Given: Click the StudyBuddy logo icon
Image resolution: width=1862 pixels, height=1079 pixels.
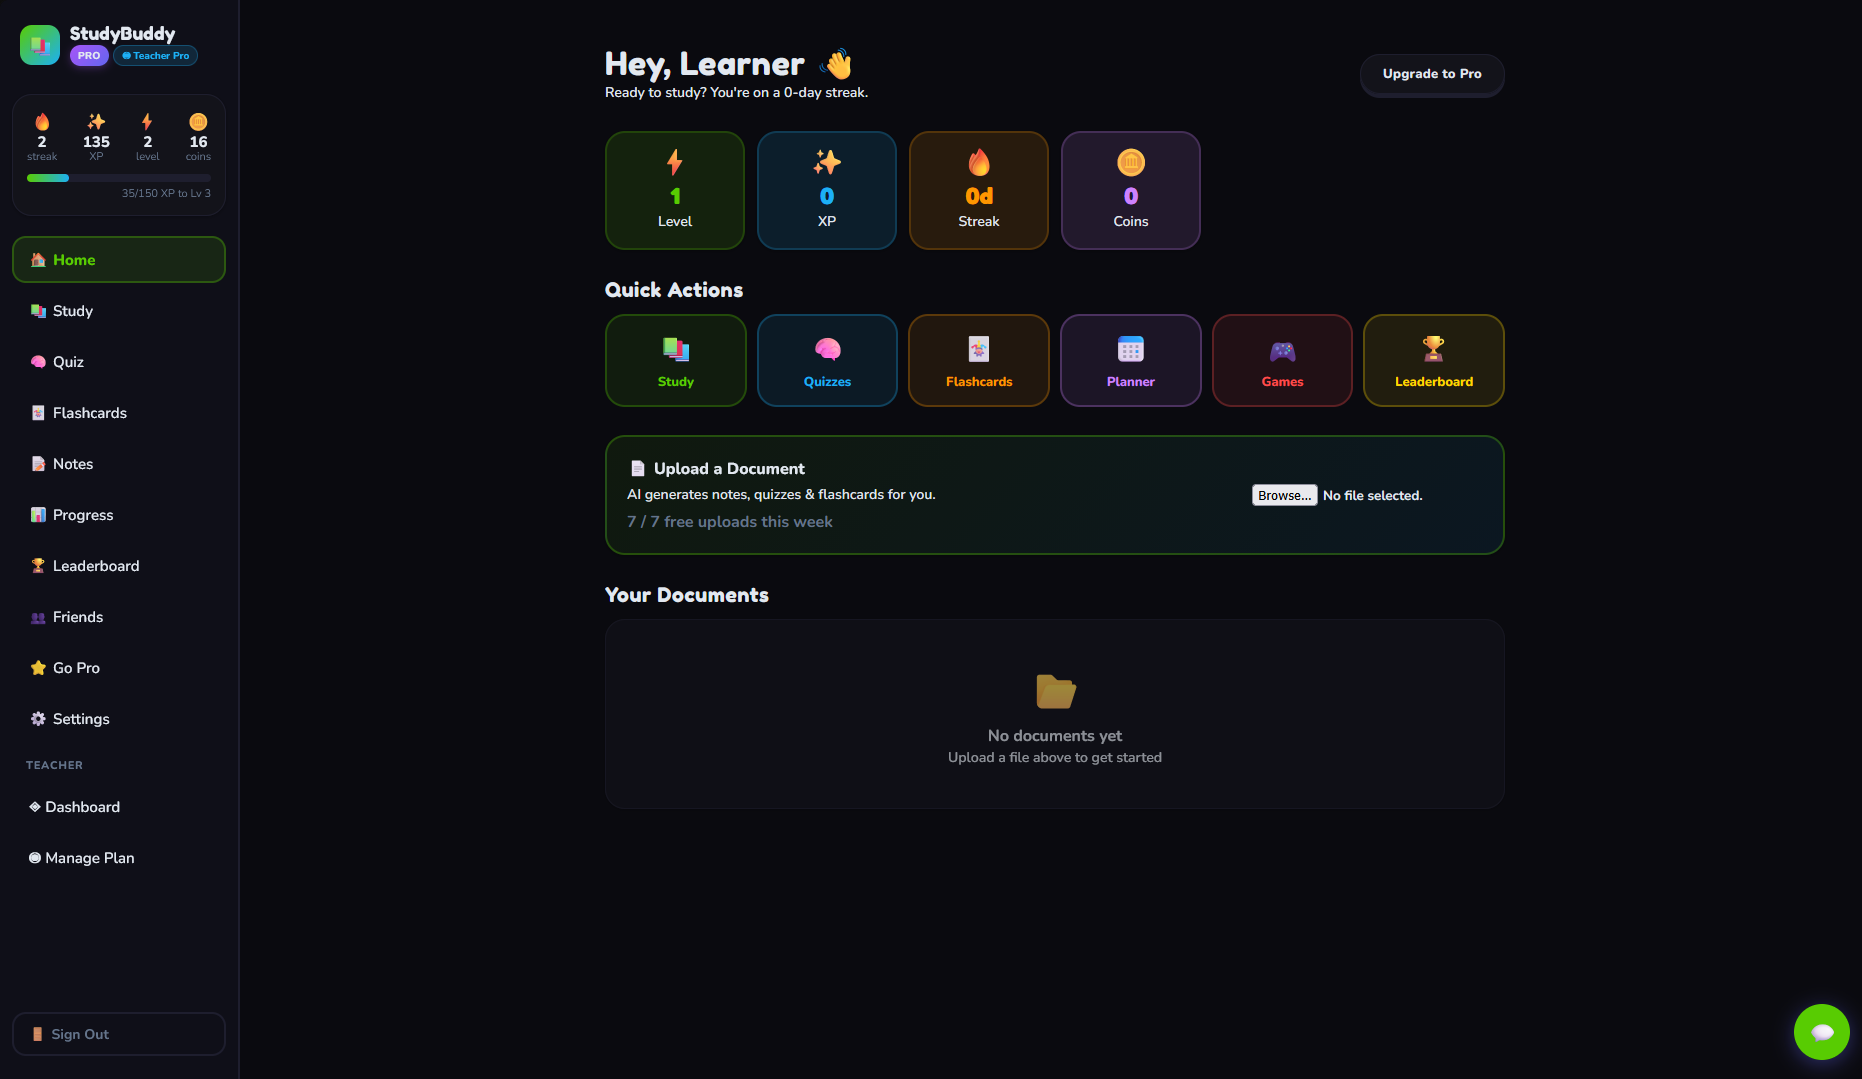Looking at the screenshot, I should pos(39,43).
